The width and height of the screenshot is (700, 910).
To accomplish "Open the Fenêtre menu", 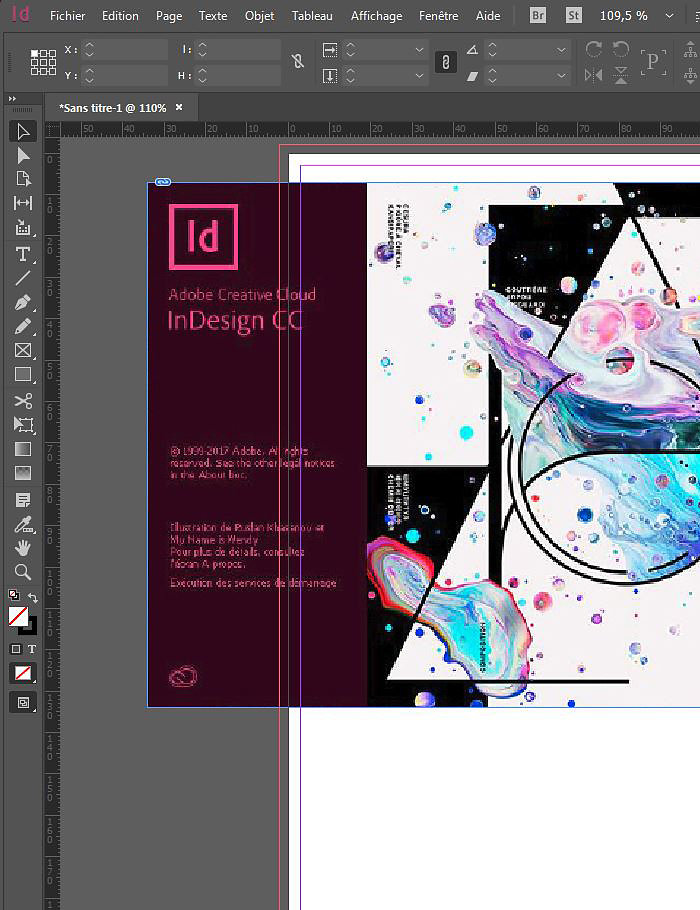I will 438,16.
